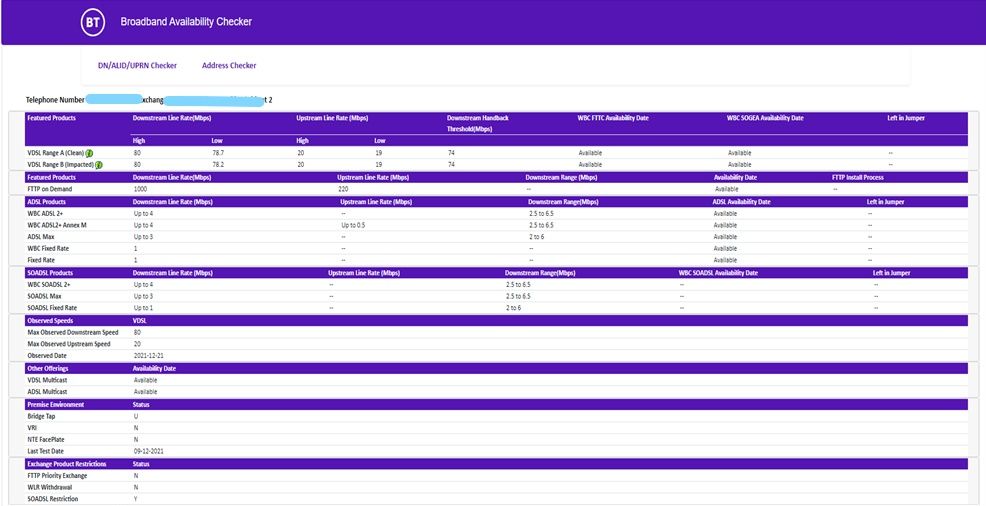Select the SOADSL Max row
The width and height of the screenshot is (986, 506).
[x=45, y=296]
